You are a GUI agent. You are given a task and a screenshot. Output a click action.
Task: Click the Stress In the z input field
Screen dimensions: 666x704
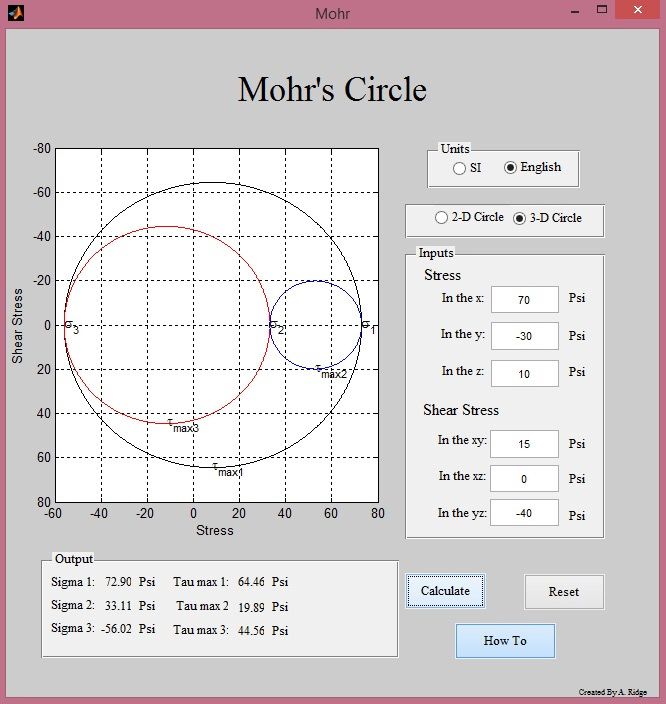[x=525, y=373]
